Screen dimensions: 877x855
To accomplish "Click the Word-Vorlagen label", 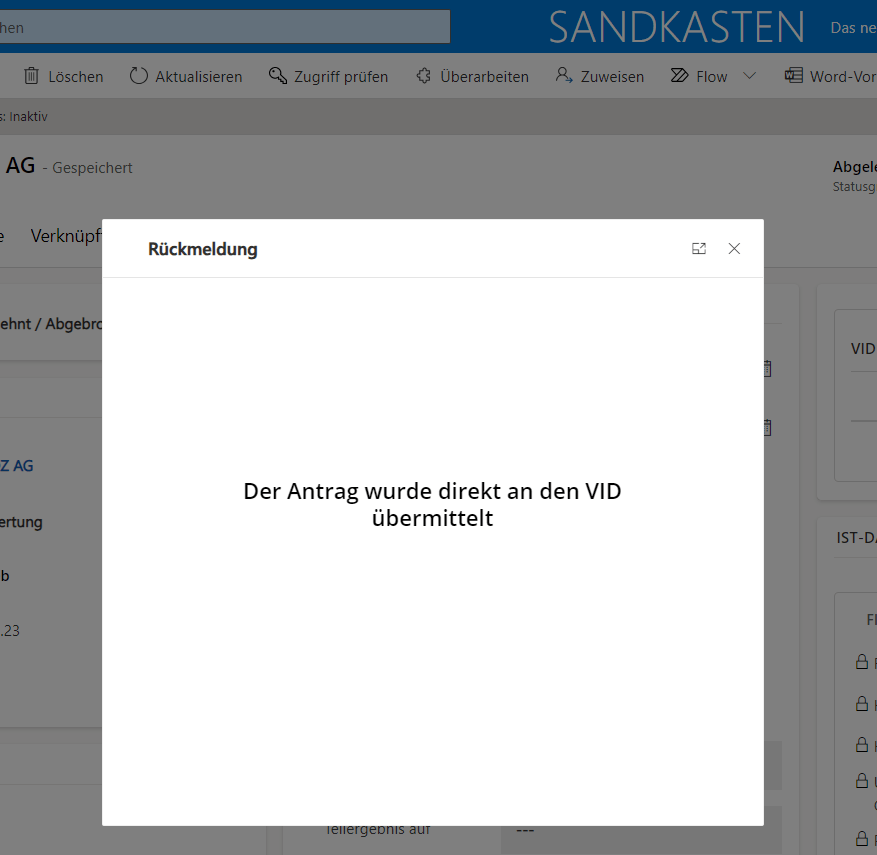I will 843,77.
